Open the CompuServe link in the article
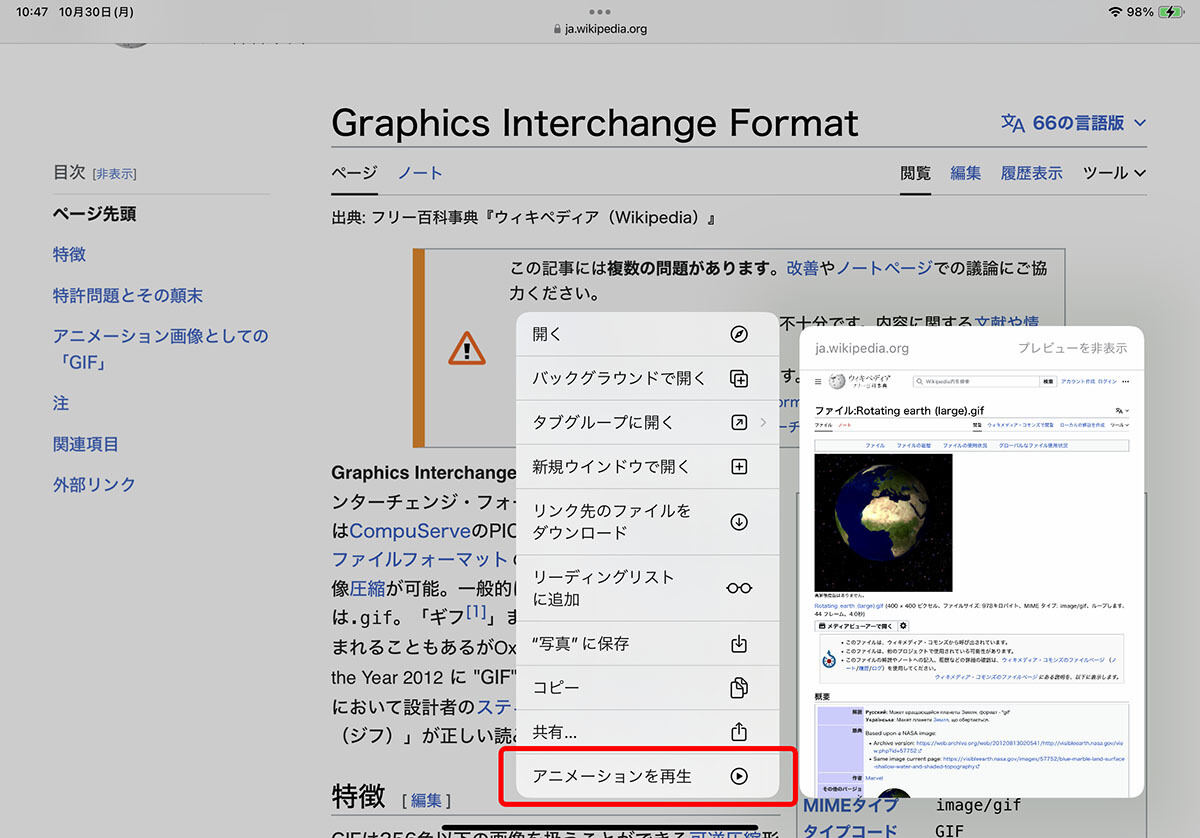Viewport: 1200px width, 838px height. (x=410, y=530)
